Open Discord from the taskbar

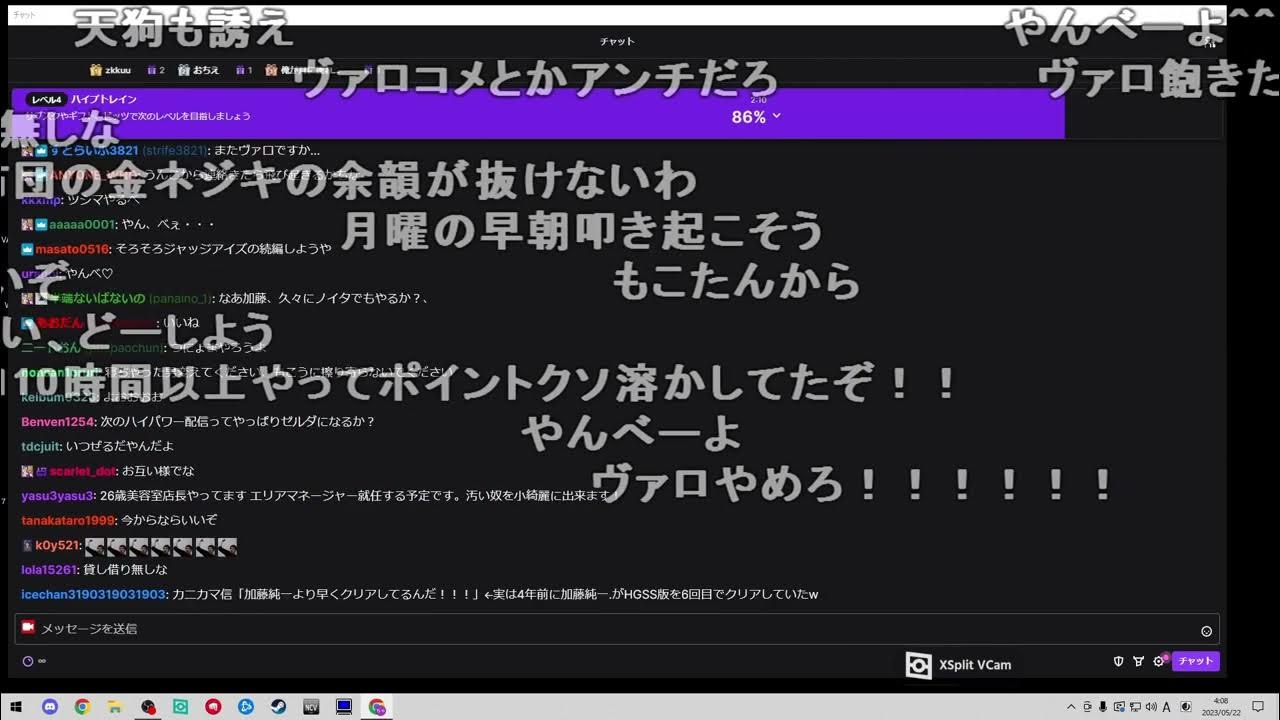(50, 707)
